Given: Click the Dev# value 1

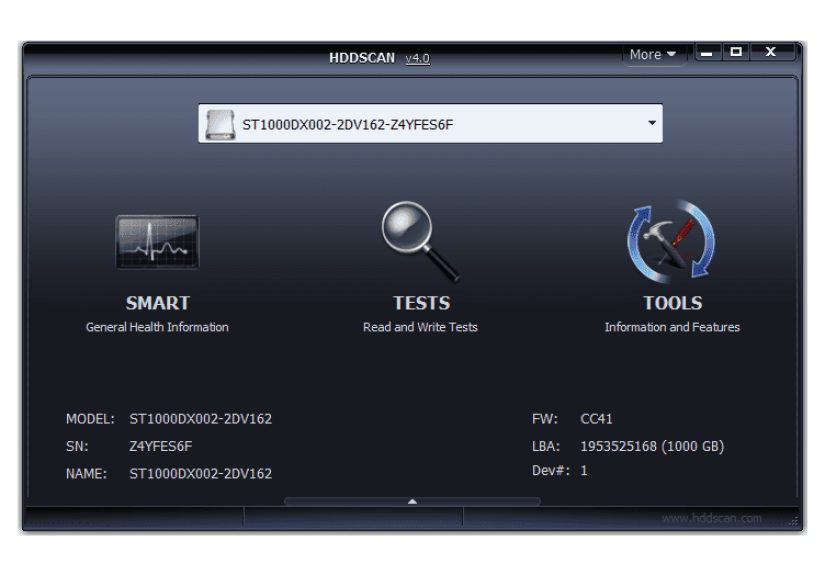Looking at the screenshot, I should click(583, 470).
